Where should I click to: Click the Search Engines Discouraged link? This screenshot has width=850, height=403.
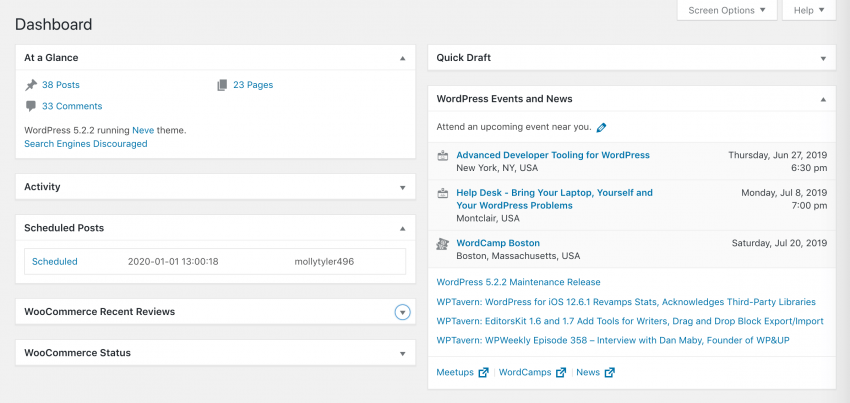click(86, 144)
